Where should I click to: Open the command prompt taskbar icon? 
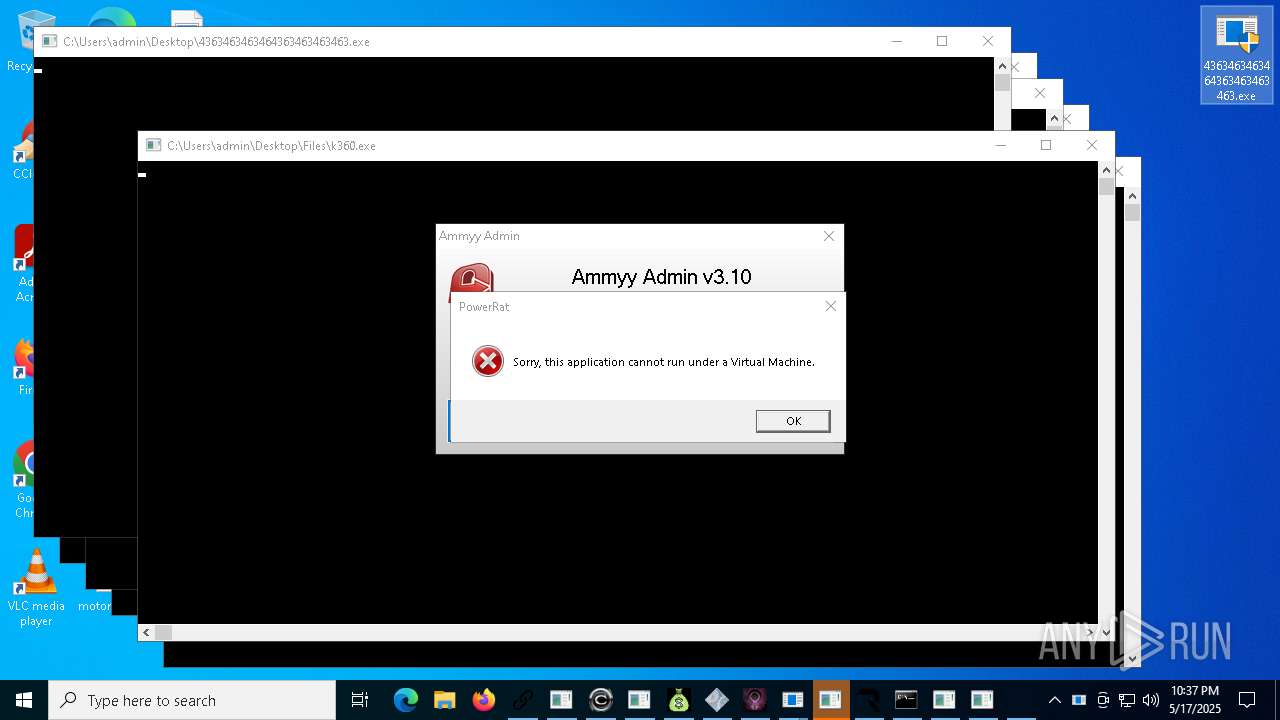tap(906, 700)
